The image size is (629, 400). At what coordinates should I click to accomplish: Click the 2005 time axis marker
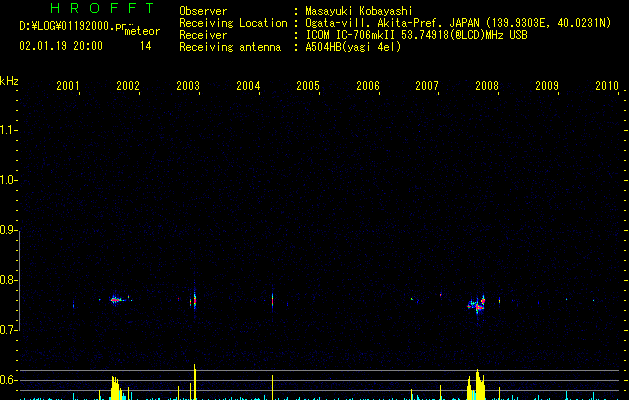[308, 85]
